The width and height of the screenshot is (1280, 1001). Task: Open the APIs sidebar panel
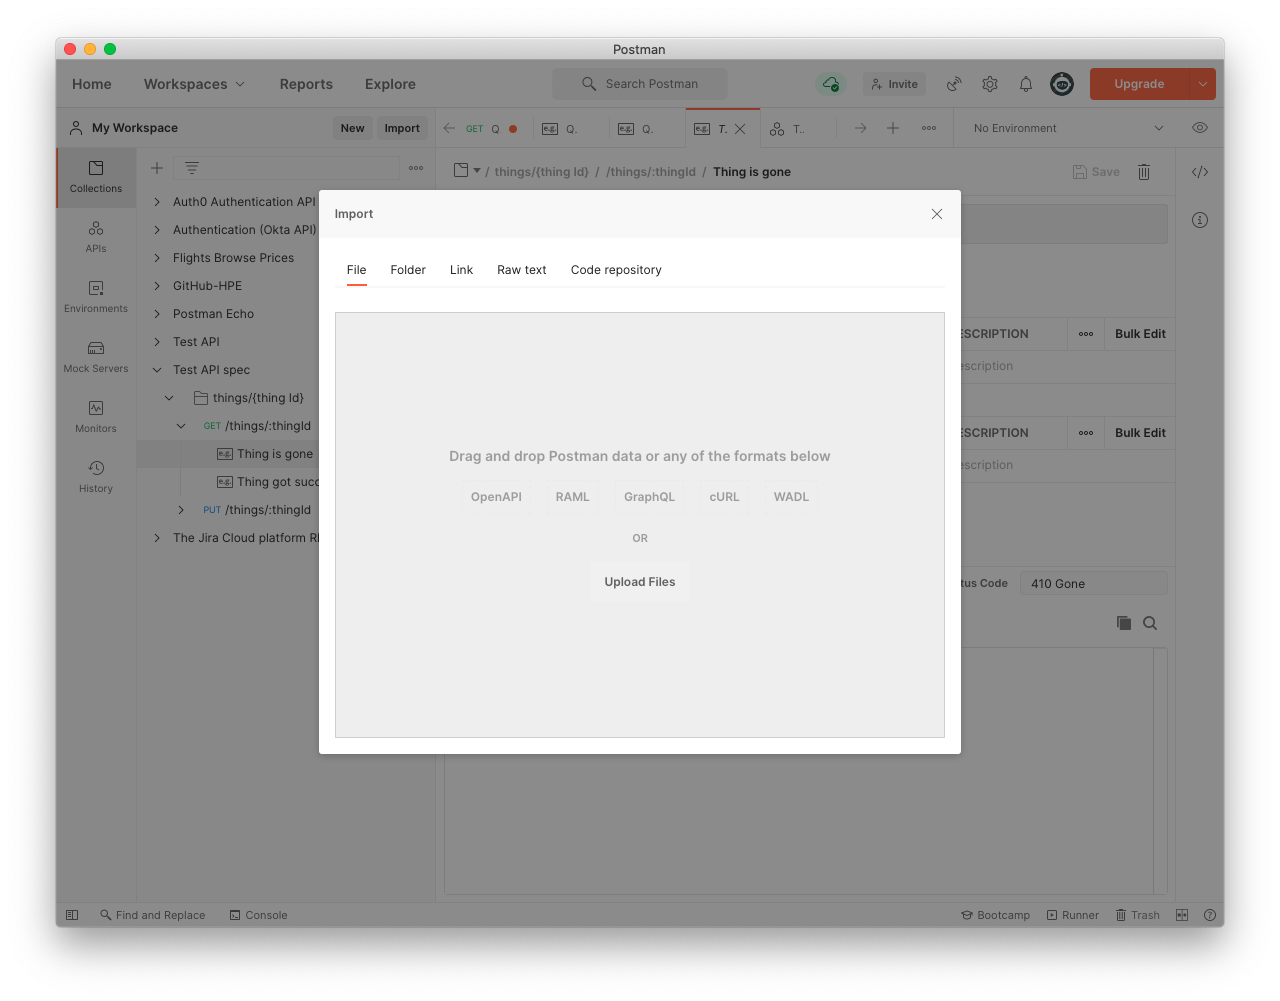click(x=96, y=237)
